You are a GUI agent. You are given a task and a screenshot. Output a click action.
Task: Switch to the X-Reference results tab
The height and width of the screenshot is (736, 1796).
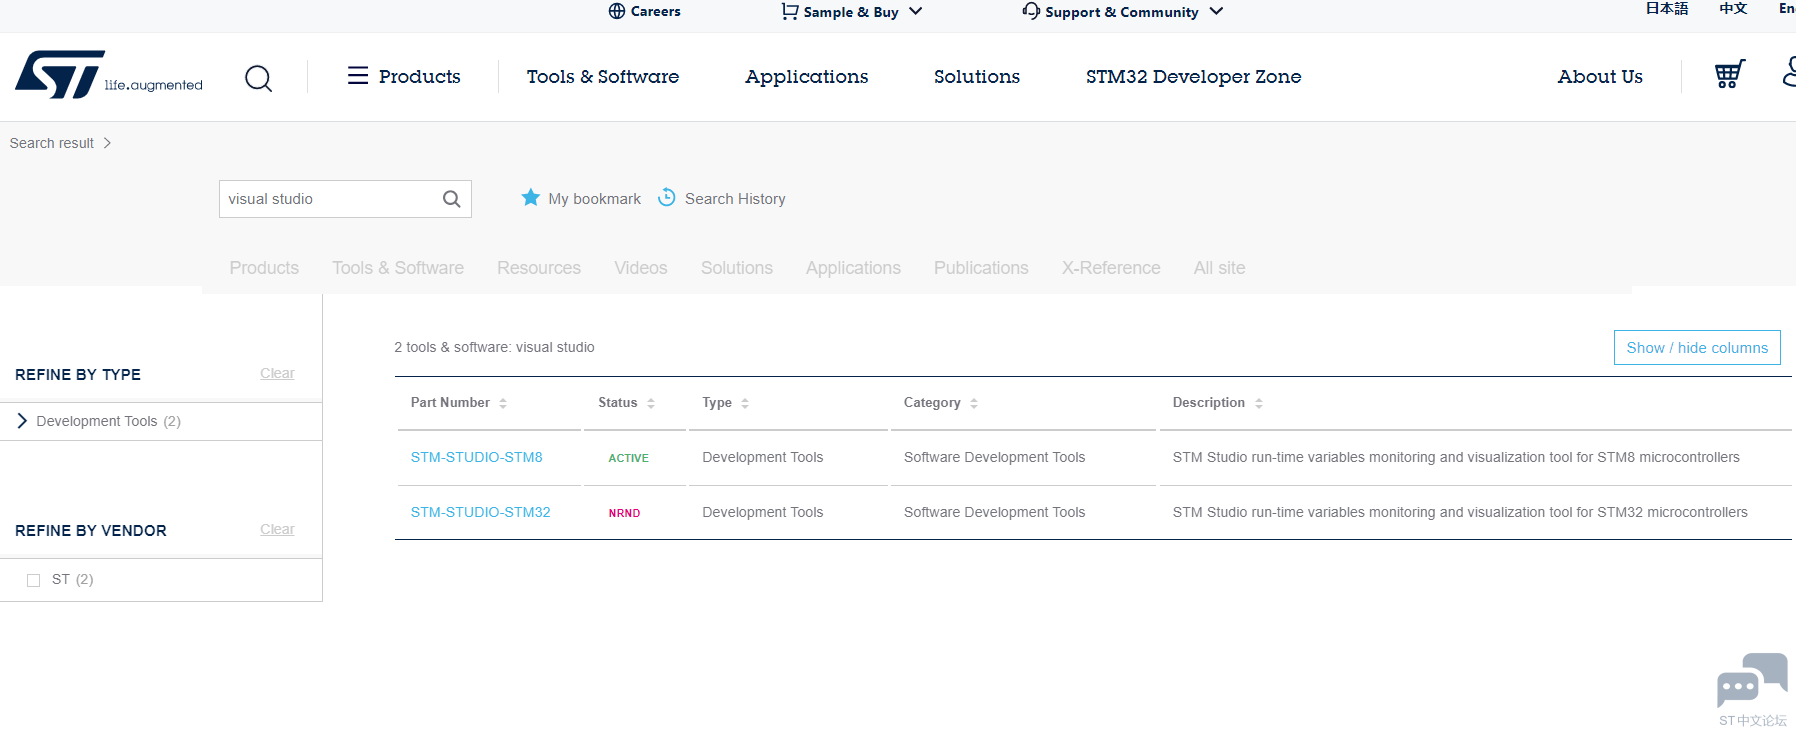point(1111,268)
